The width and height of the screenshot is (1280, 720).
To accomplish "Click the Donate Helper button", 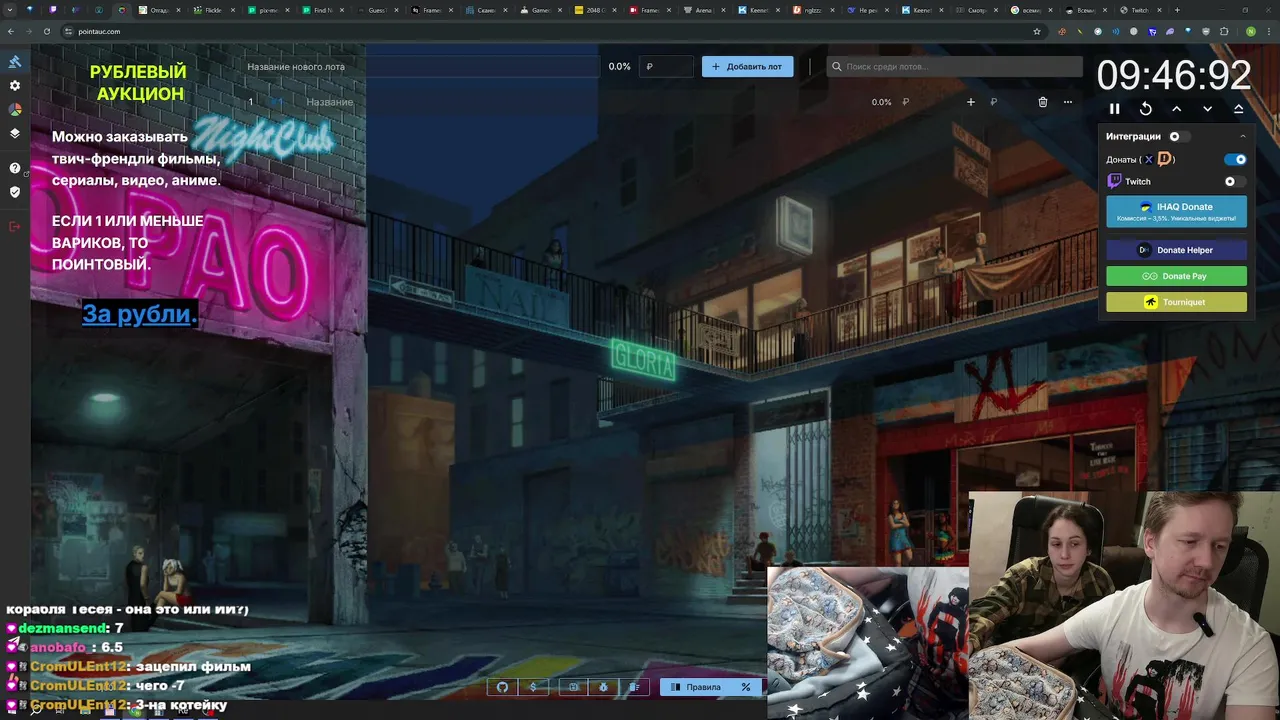I will click(1176, 250).
